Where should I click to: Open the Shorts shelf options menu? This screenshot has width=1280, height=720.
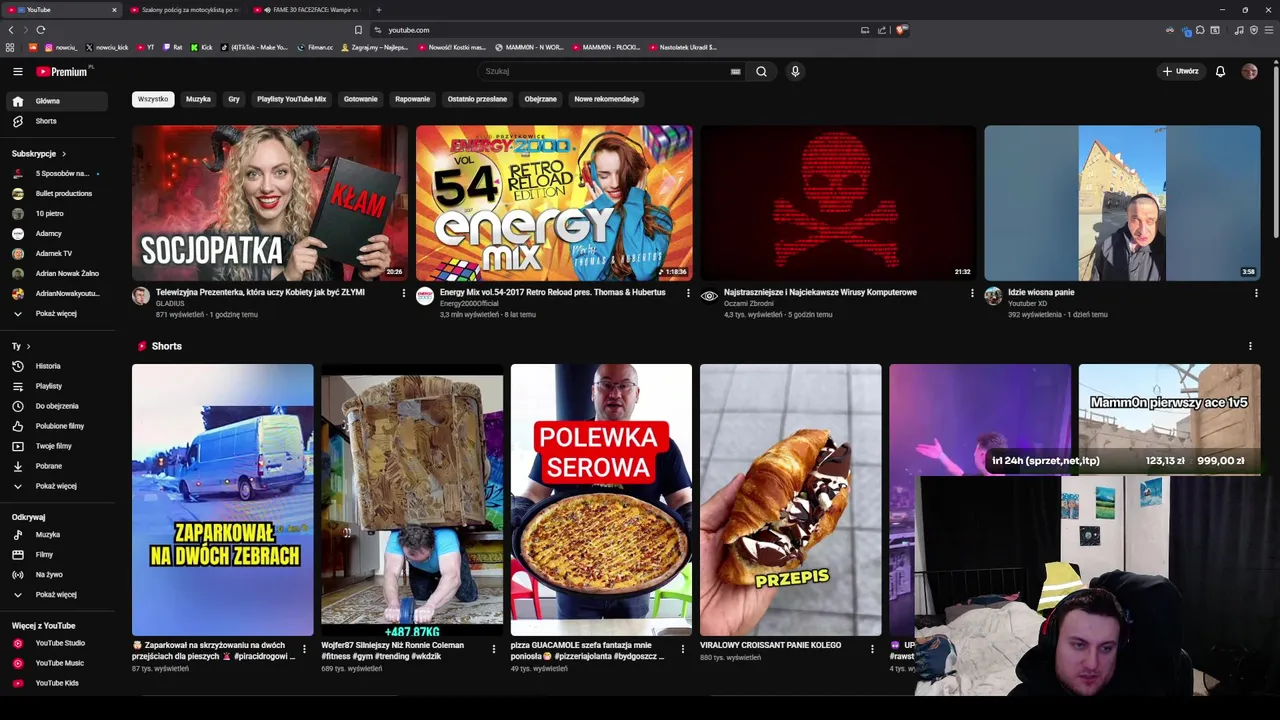click(1250, 346)
